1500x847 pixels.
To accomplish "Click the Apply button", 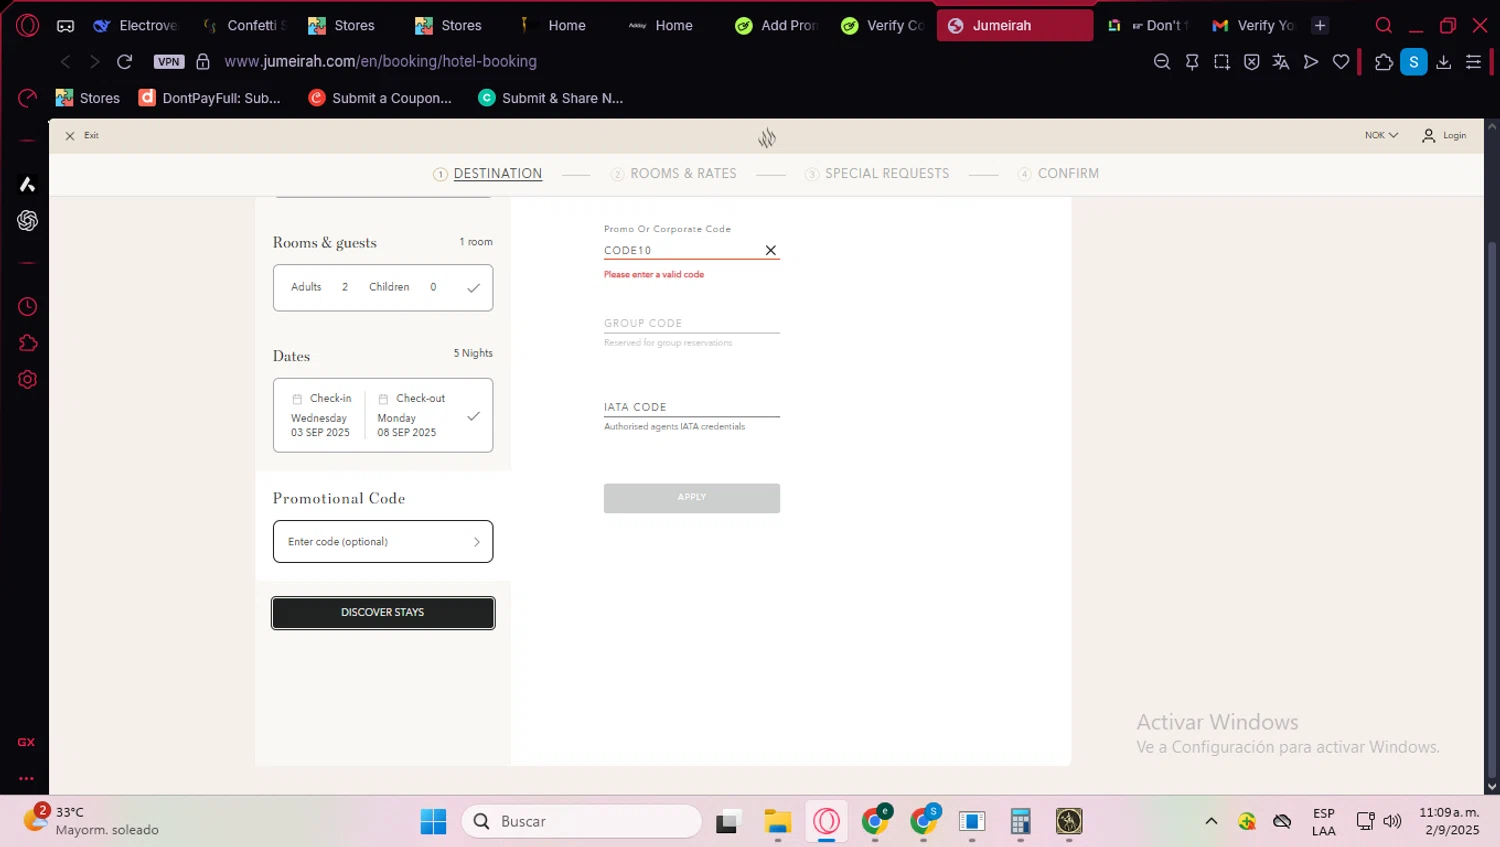I will [x=692, y=498].
